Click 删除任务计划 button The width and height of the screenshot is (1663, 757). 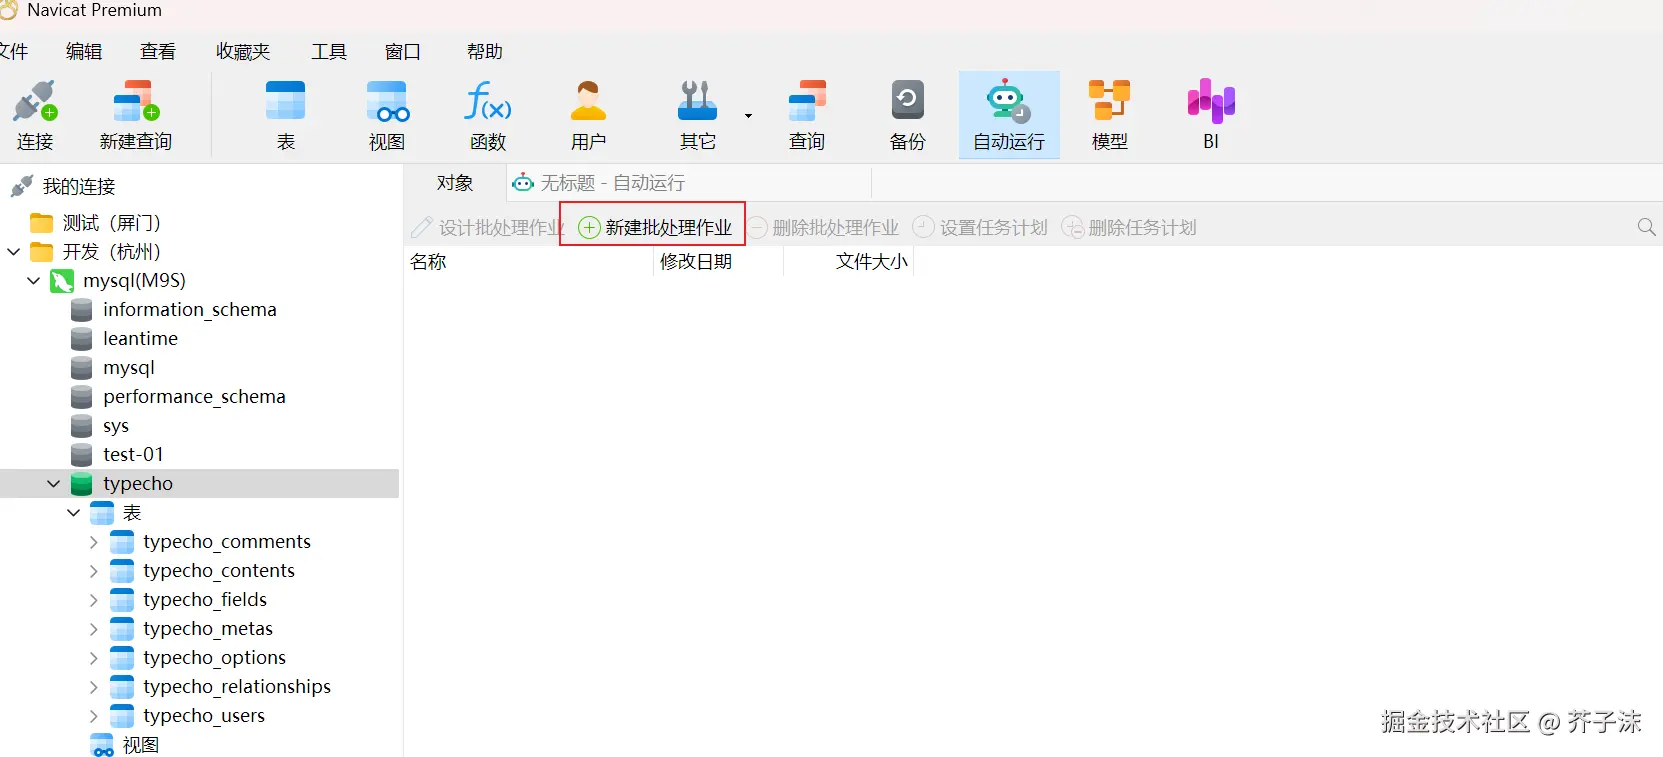pyautogui.click(x=1129, y=228)
